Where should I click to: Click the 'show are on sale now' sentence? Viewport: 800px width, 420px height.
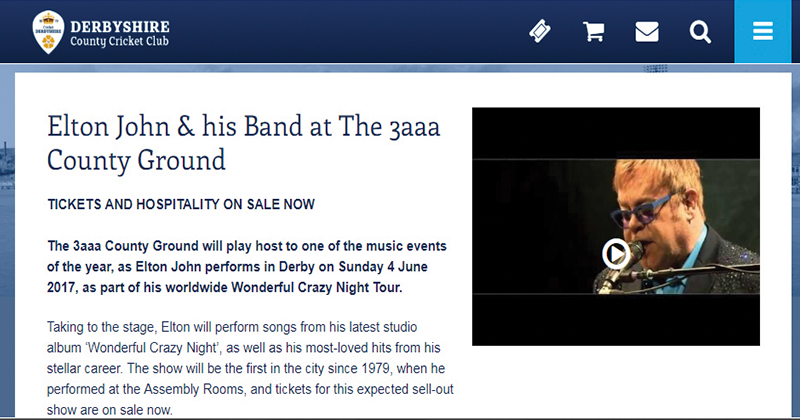[110, 410]
